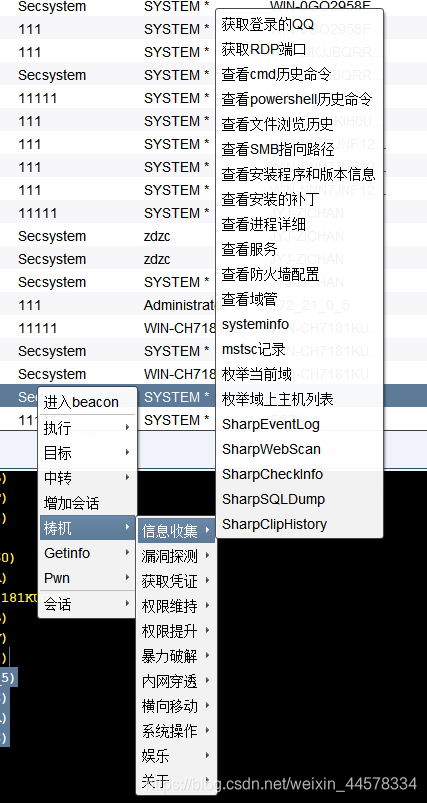Run SharpSQLDump
427x803 pixels.
coord(300,499)
